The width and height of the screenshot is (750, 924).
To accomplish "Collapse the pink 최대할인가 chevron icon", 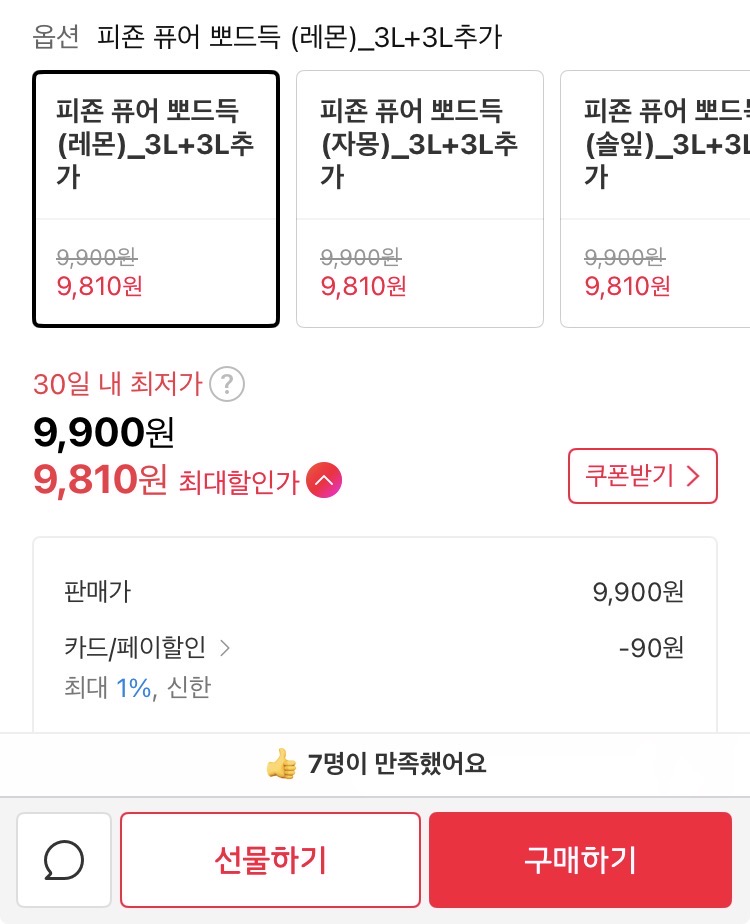I will (324, 481).
